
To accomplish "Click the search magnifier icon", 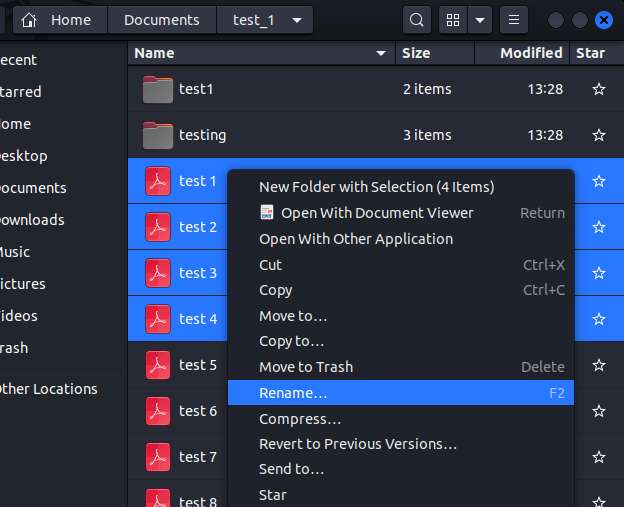I will tap(418, 20).
